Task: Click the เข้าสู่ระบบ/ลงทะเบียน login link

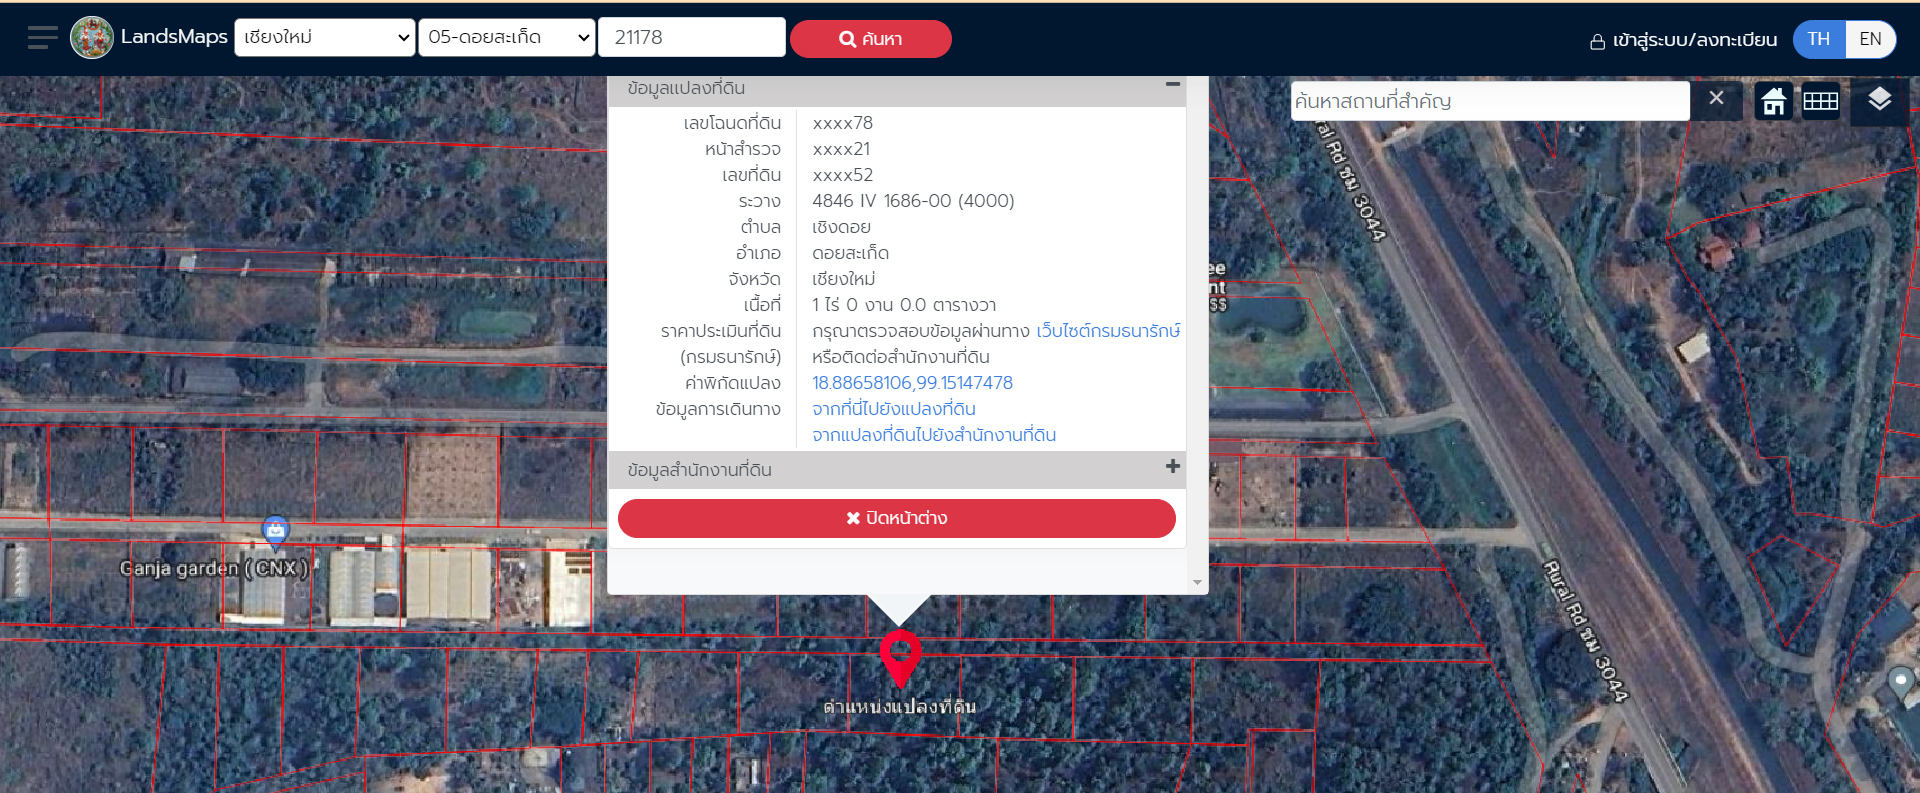Action: pyautogui.click(x=1684, y=40)
